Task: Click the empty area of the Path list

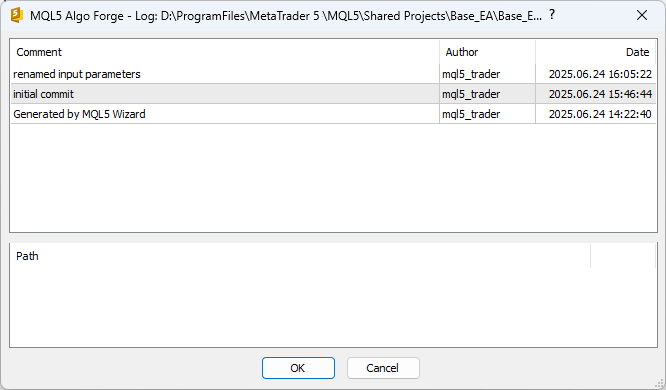Action: coord(333,307)
